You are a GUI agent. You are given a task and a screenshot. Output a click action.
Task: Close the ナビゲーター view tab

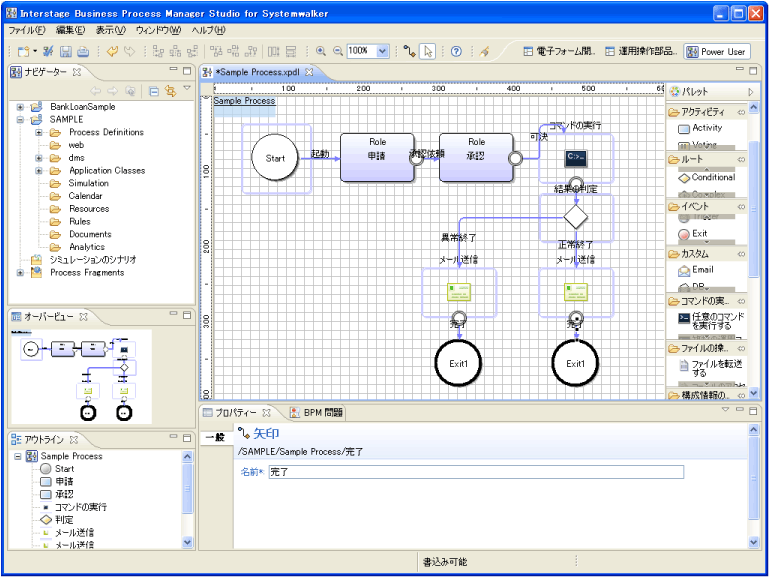77,72
